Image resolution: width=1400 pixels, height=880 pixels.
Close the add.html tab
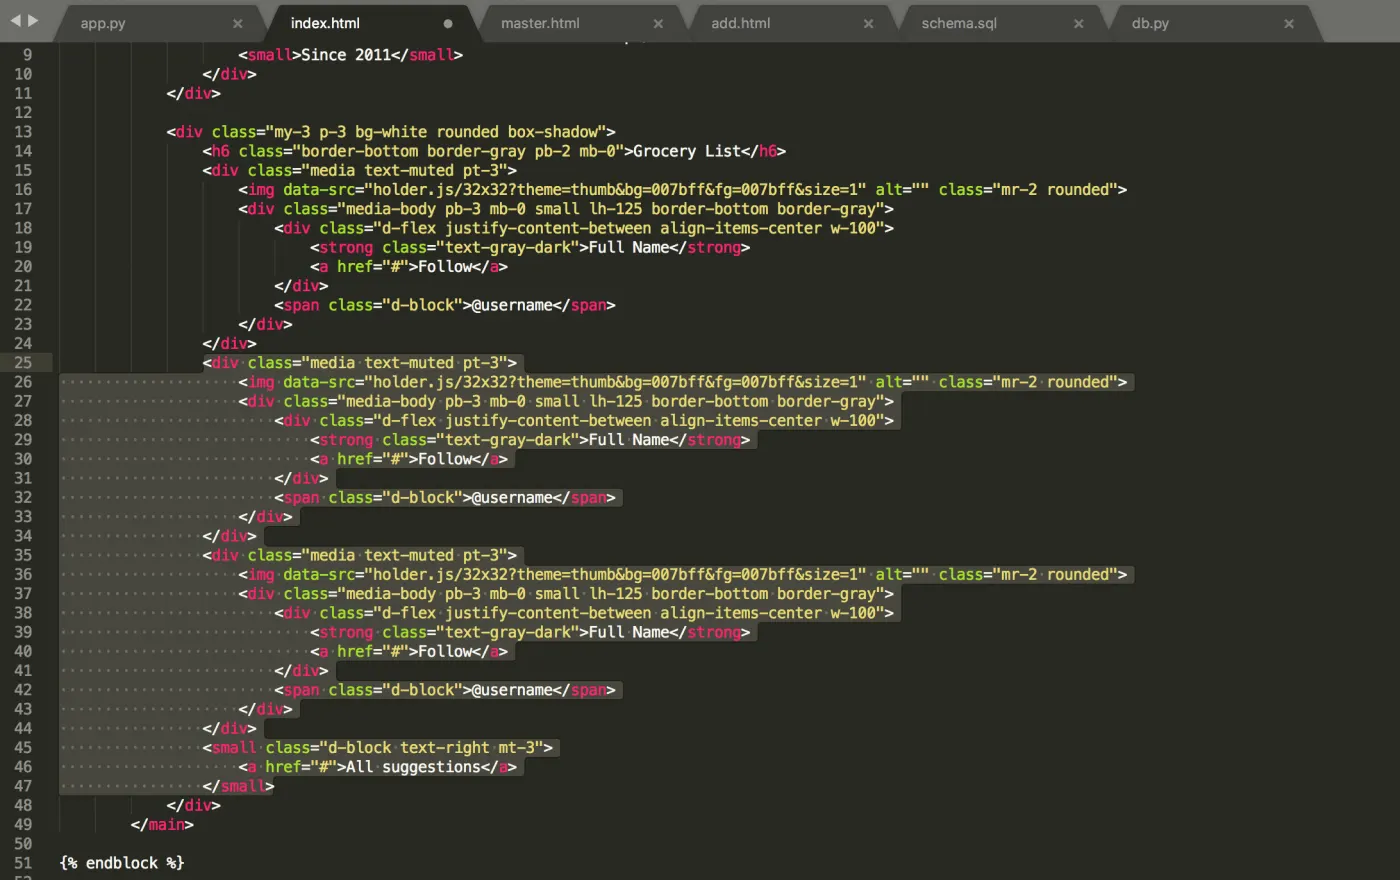(868, 23)
